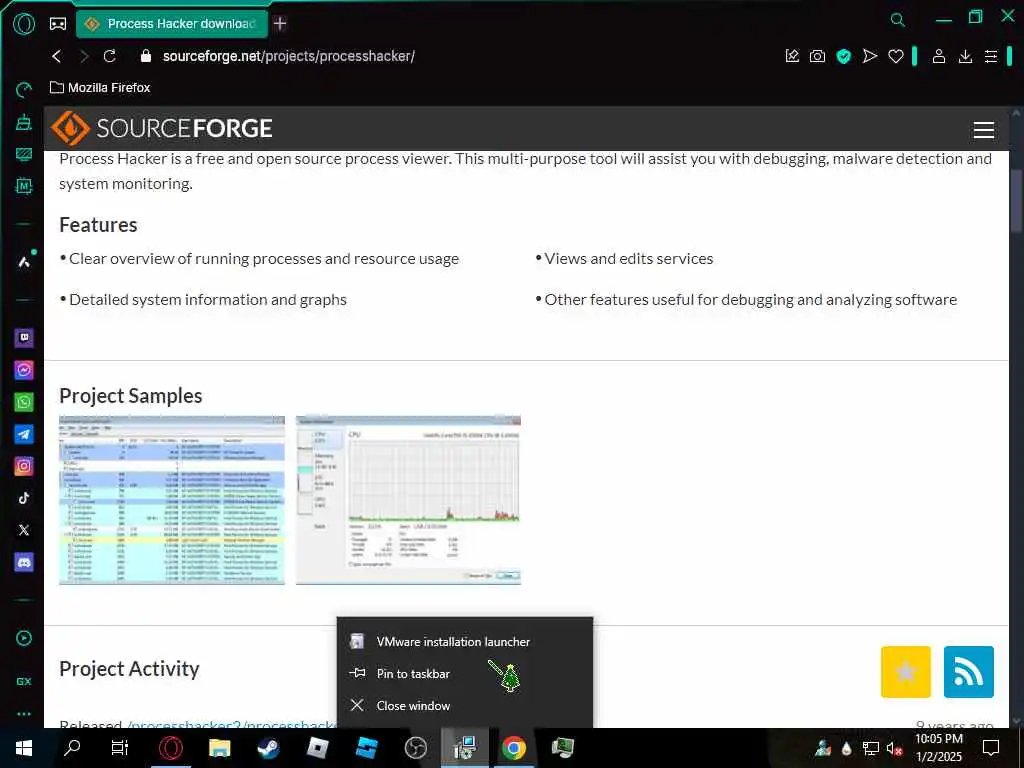
Task: Open the process list sample screenshot
Action: click(x=172, y=500)
